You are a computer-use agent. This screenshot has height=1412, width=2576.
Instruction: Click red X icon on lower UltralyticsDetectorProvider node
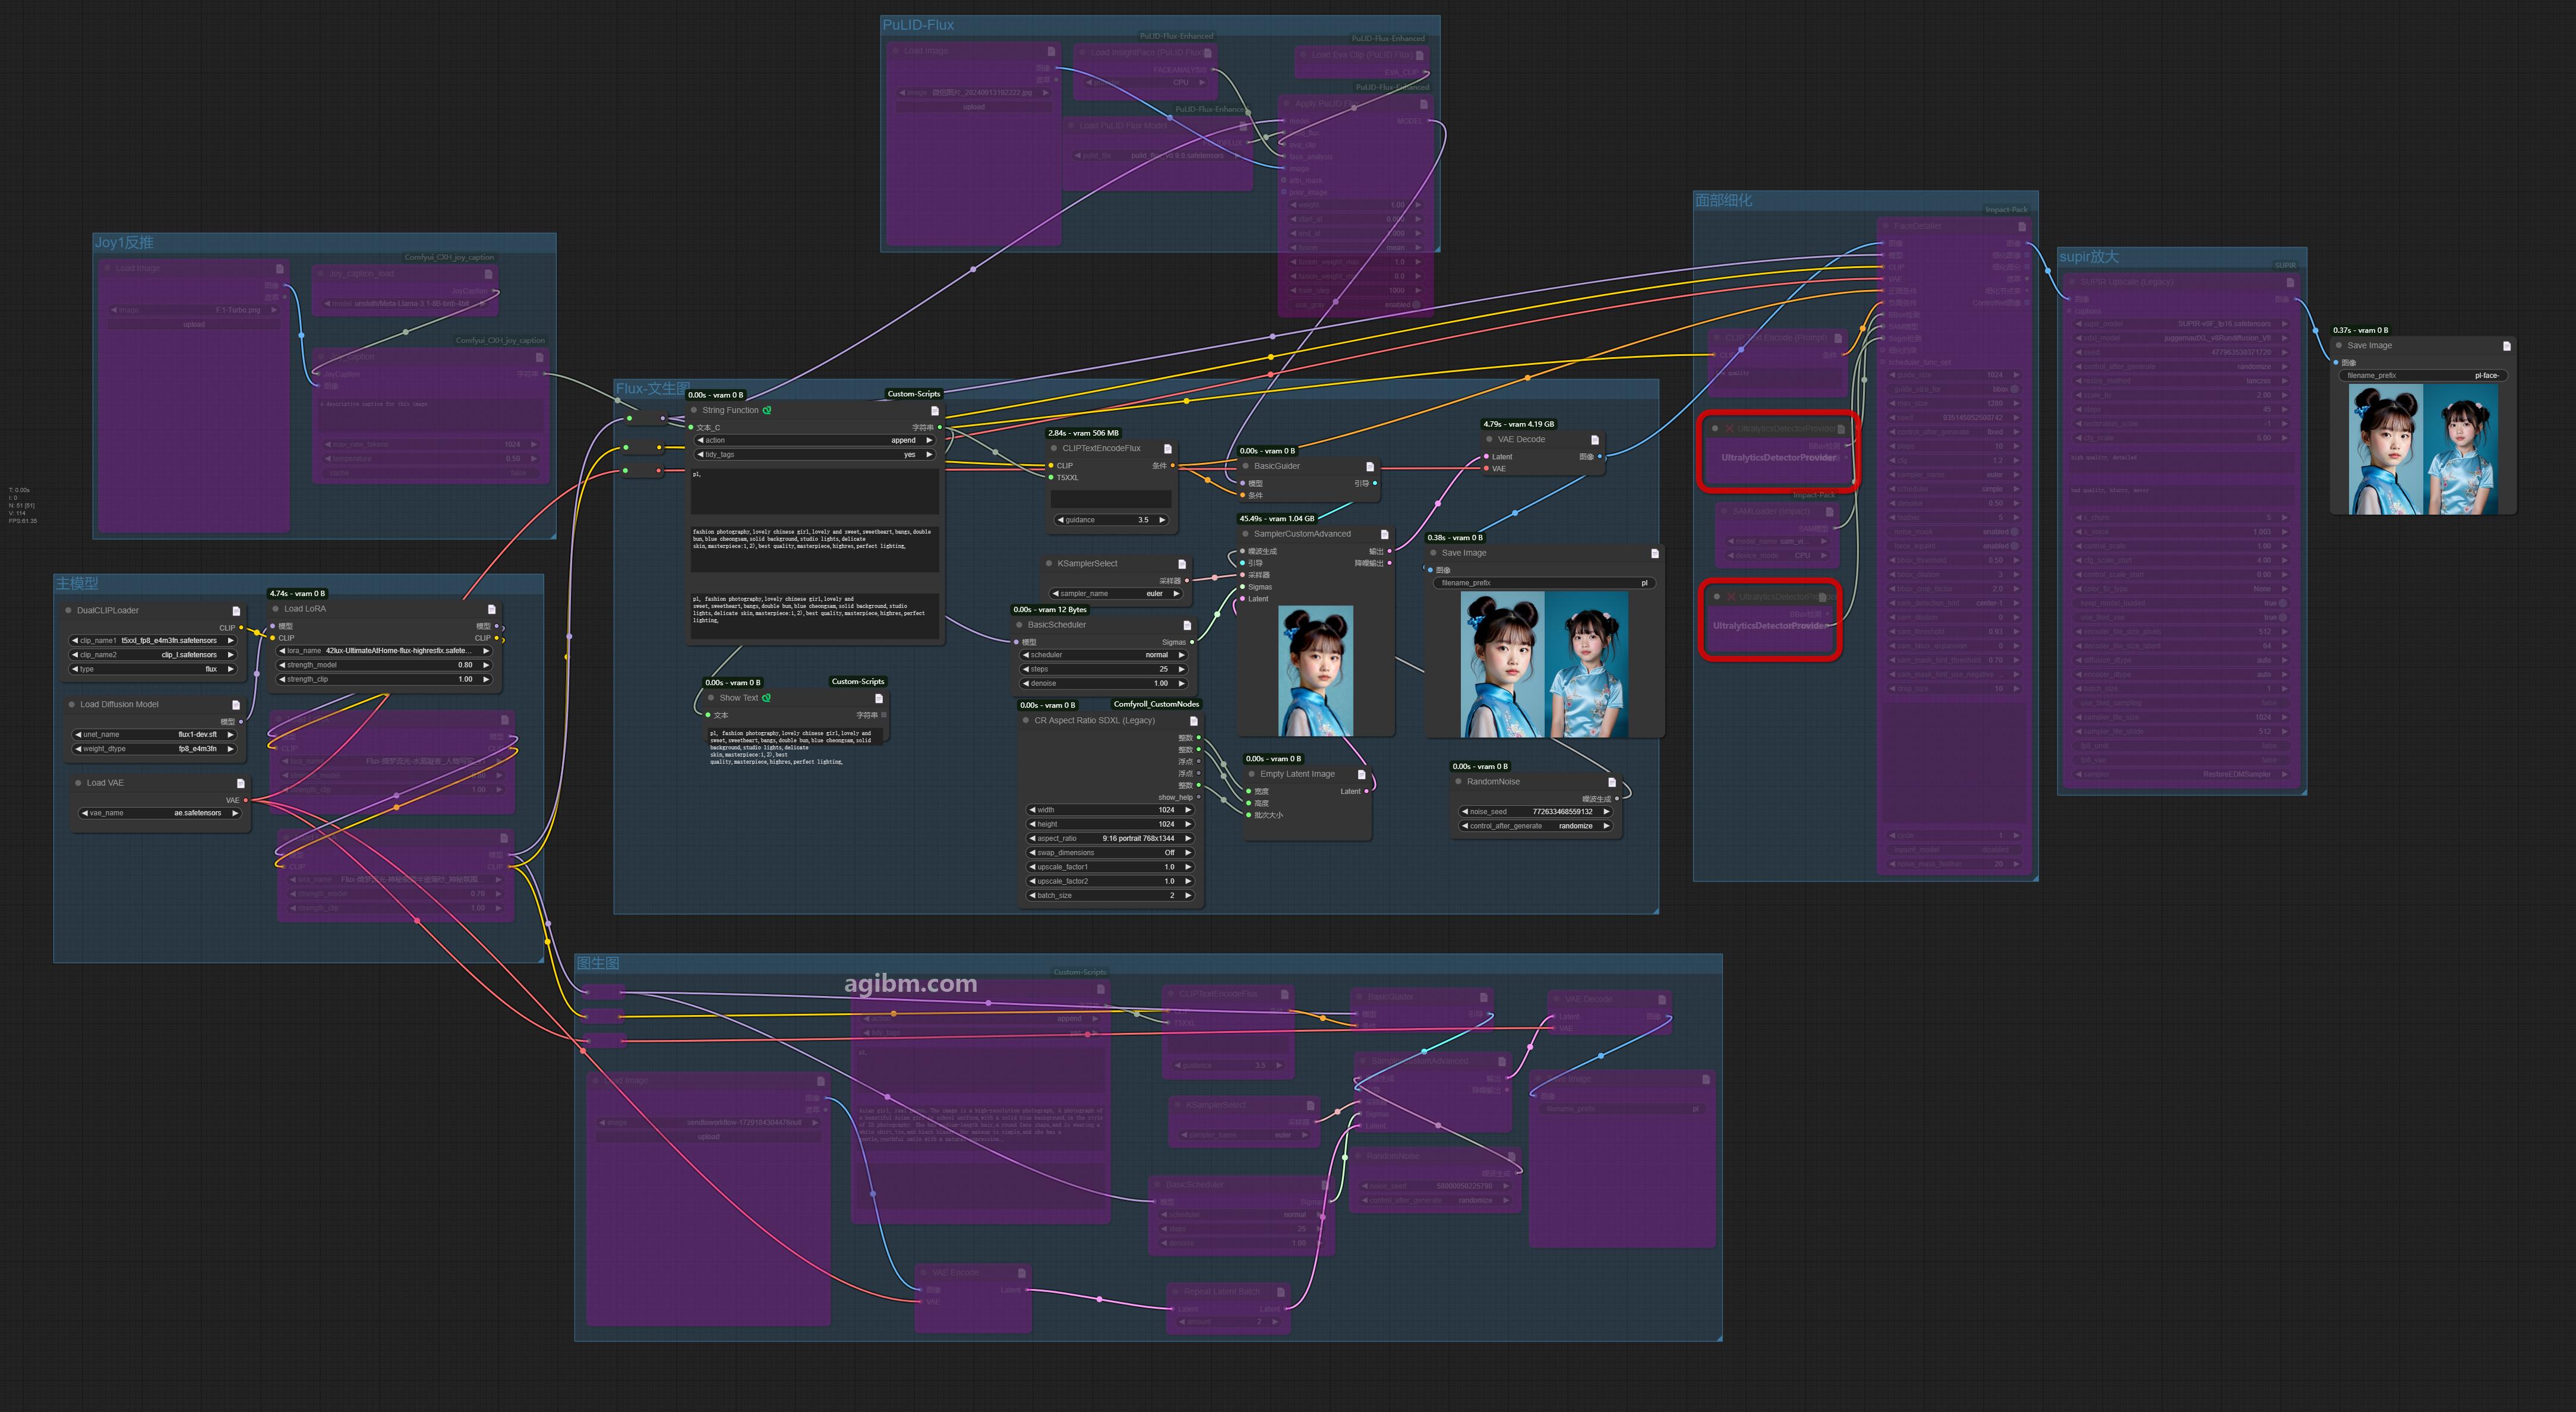click(x=1731, y=597)
